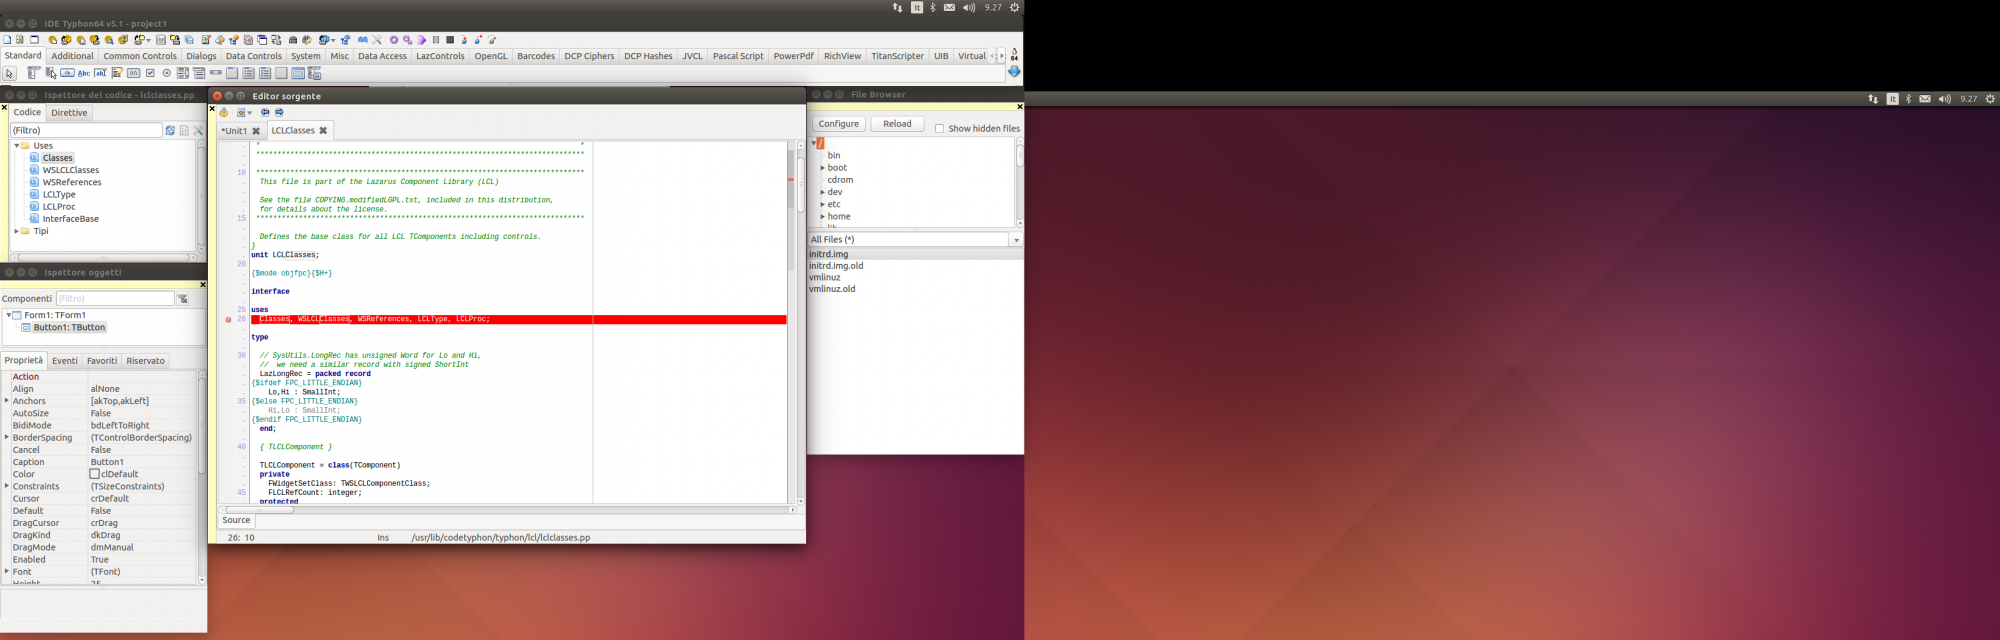
Task: Click the source editor horizontal scrollbar
Action: (508, 510)
